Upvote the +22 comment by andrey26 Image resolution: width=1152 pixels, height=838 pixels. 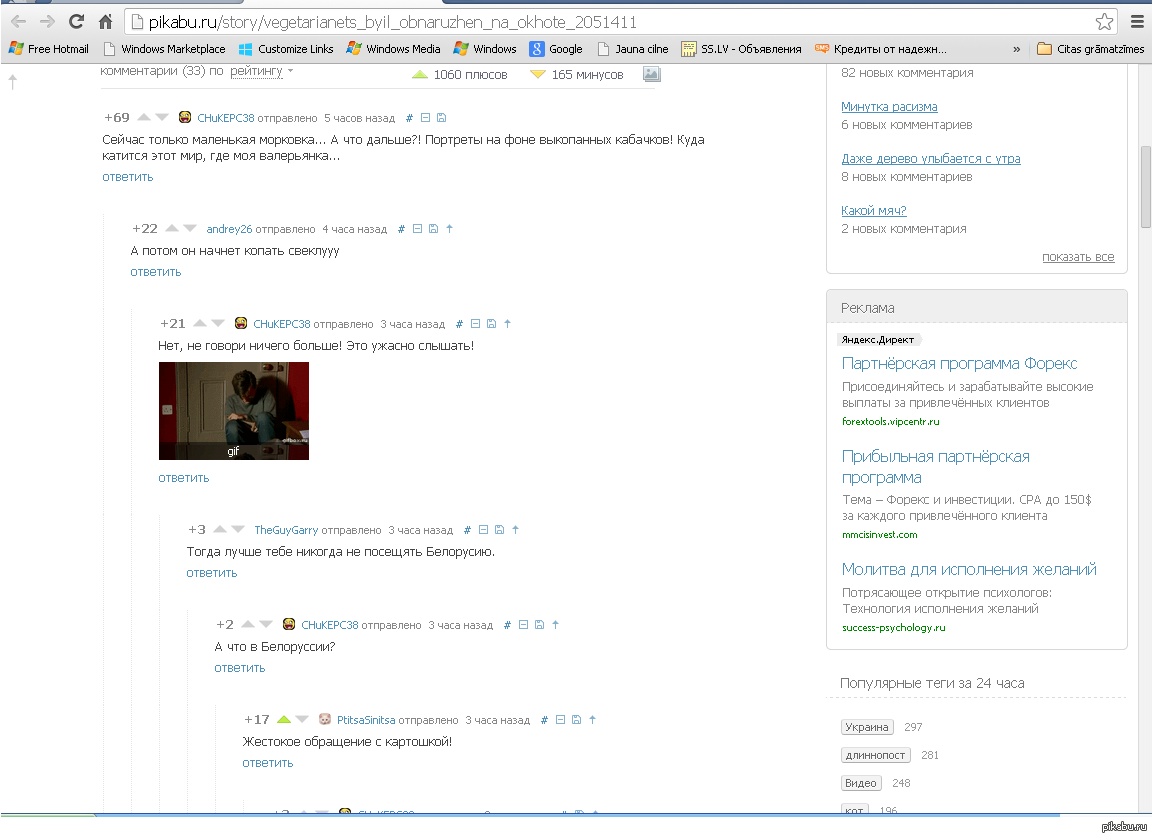pos(172,228)
